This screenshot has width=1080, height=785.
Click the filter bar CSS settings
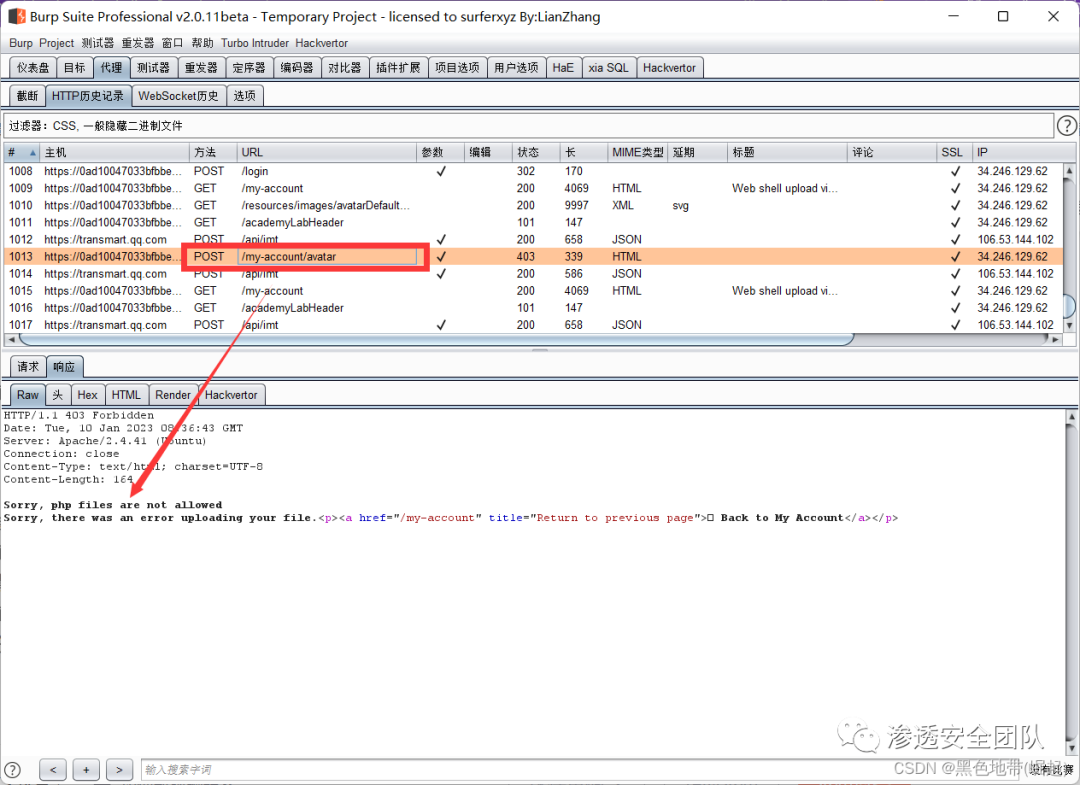coord(528,125)
